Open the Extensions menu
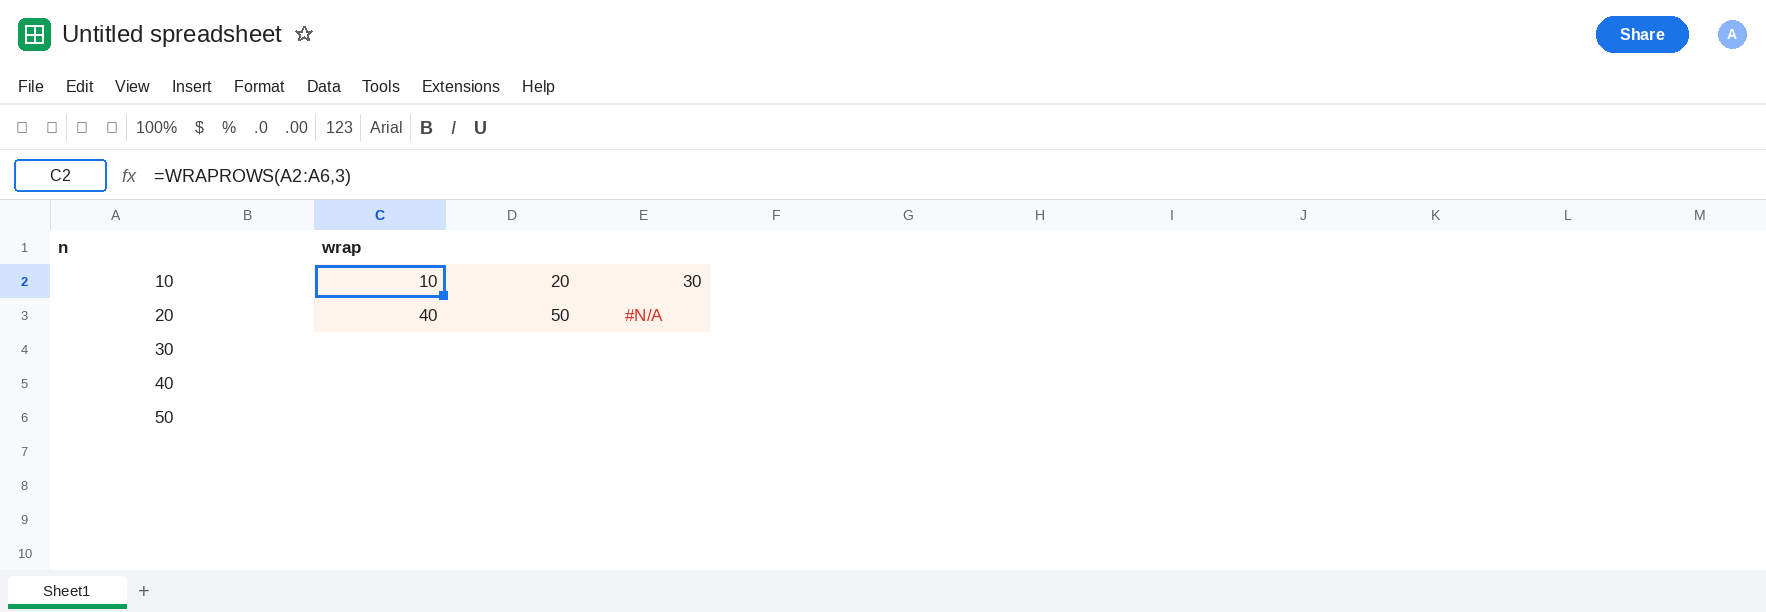 [x=460, y=86]
